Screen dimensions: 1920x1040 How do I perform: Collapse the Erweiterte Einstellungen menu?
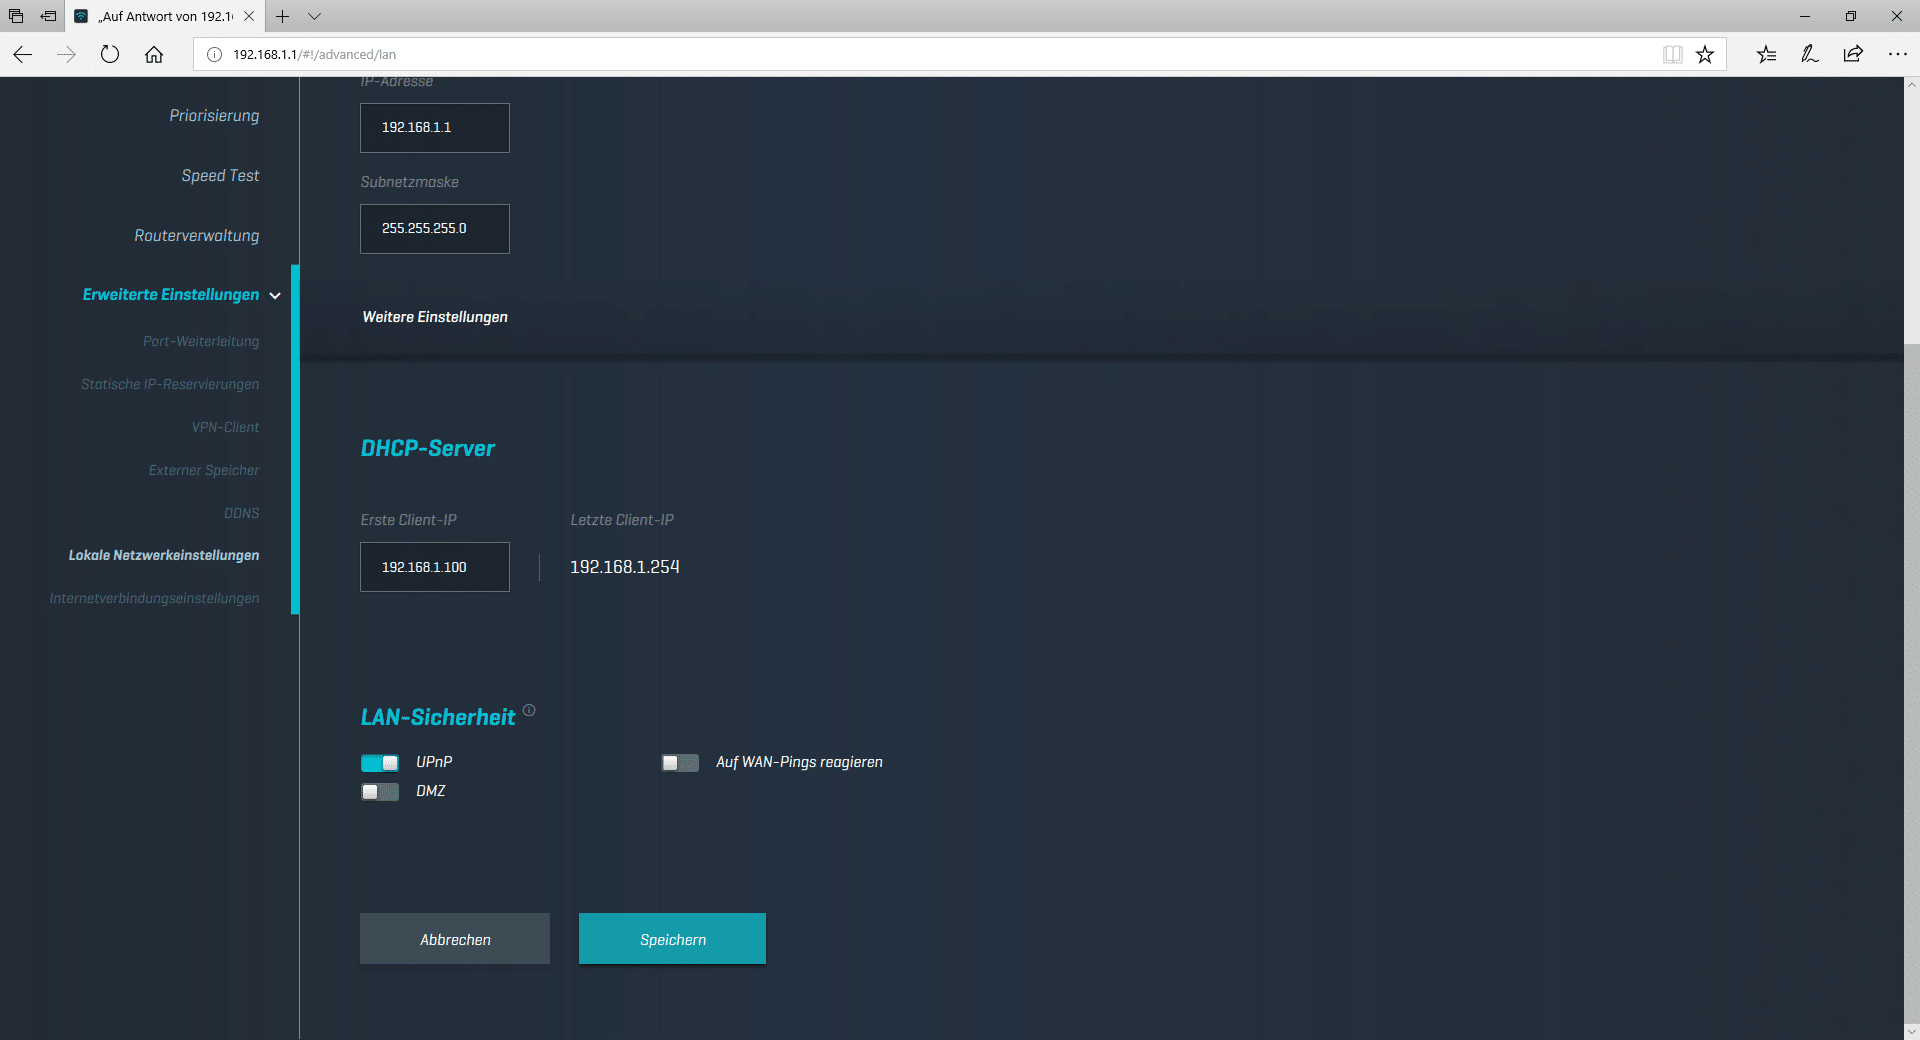point(275,296)
